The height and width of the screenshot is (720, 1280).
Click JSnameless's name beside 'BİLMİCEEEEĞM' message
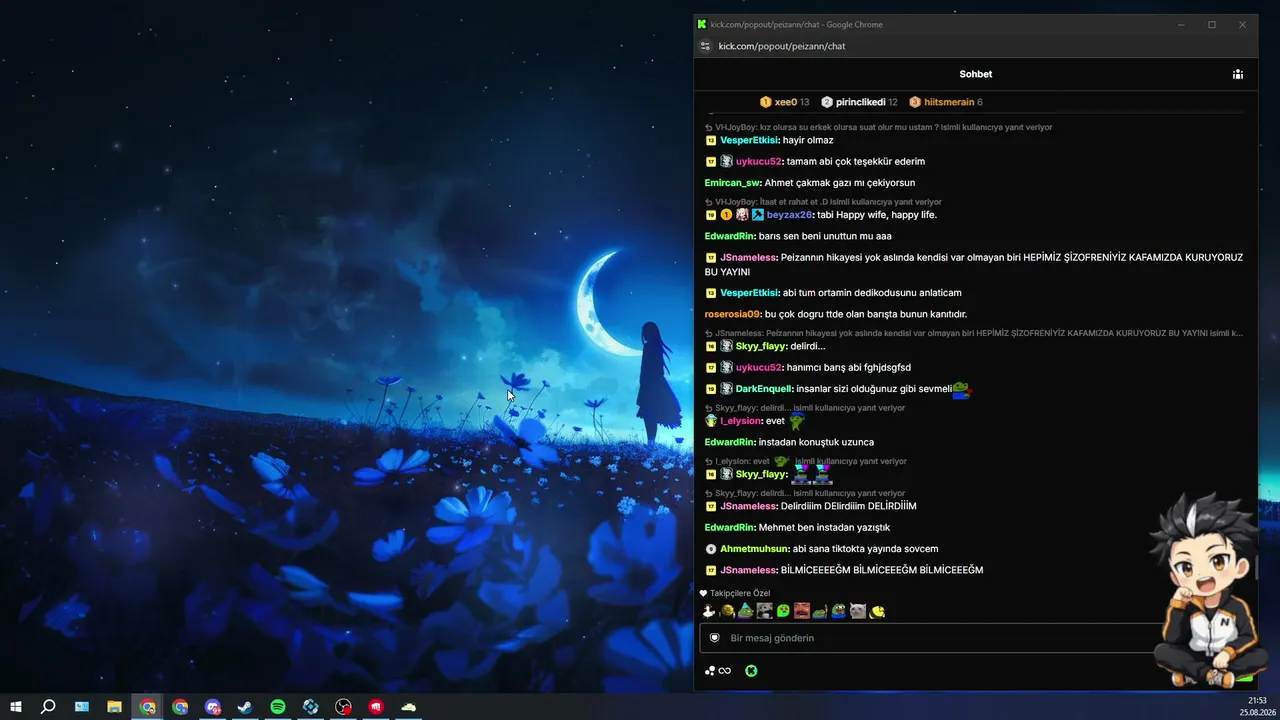click(748, 570)
